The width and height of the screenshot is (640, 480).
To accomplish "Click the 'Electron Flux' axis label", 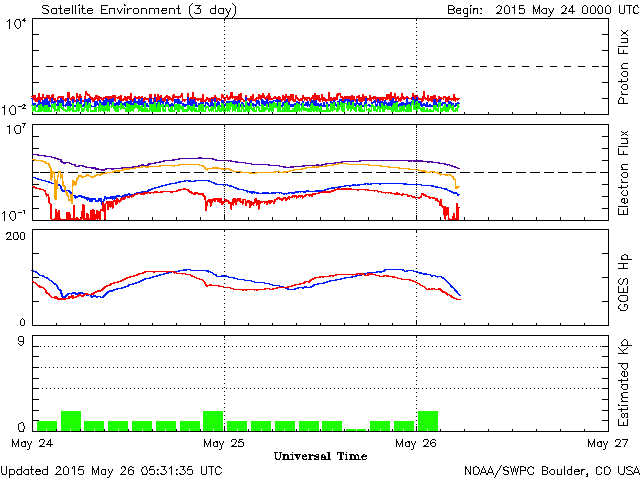I will (x=623, y=173).
